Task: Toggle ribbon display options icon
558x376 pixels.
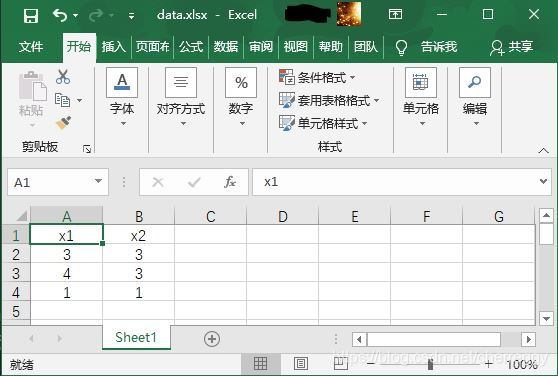Action: pos(395,14)
